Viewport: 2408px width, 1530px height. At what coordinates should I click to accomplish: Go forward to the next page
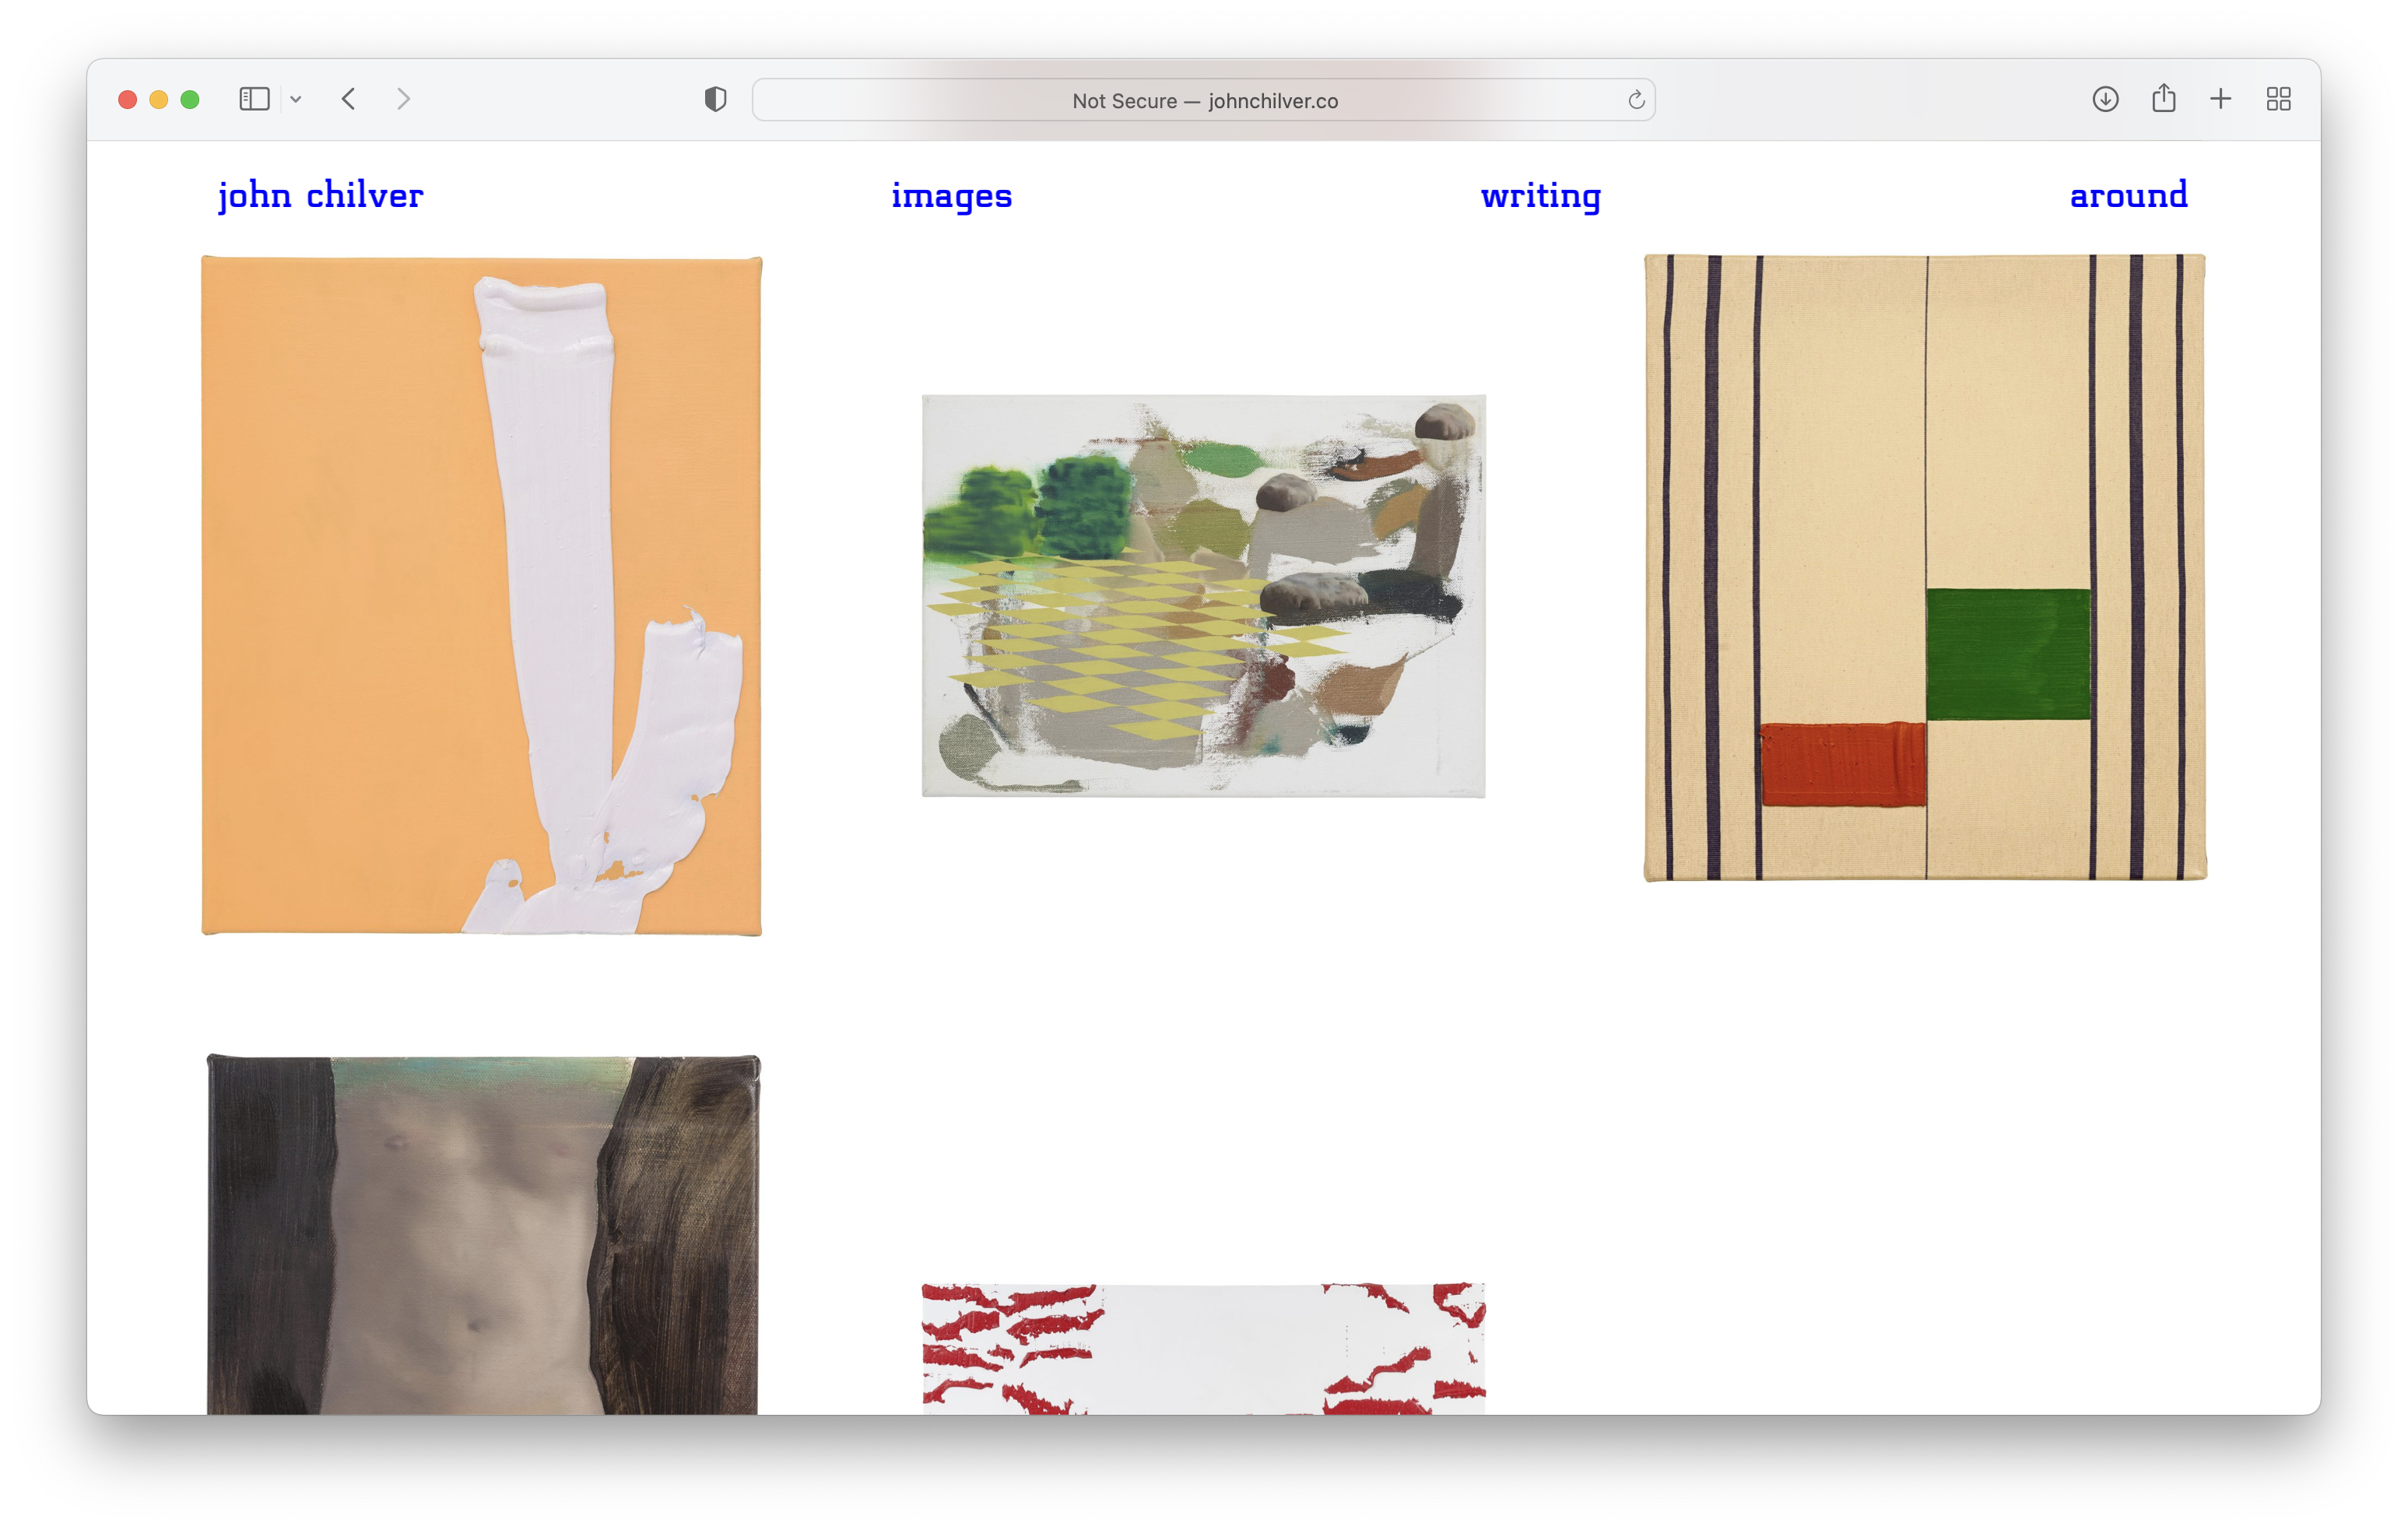click(x=403, y=99)
